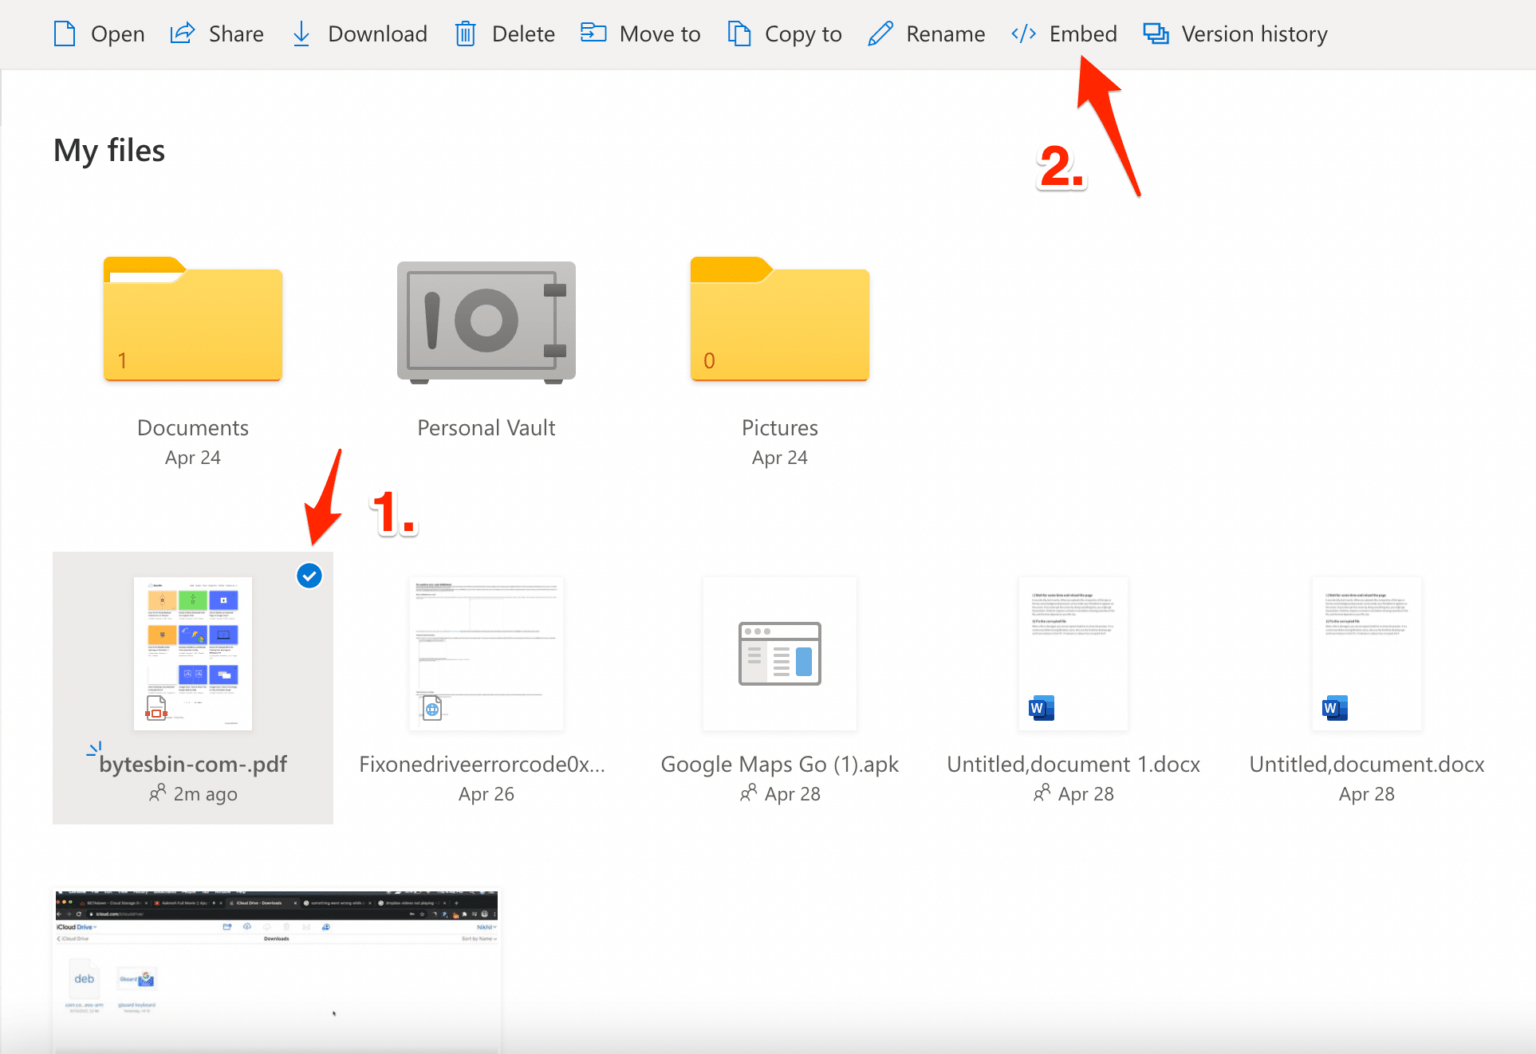
Task: Click the Untitled,document.docx file name
Action: pyautogui.click(x=1366, y=764)
